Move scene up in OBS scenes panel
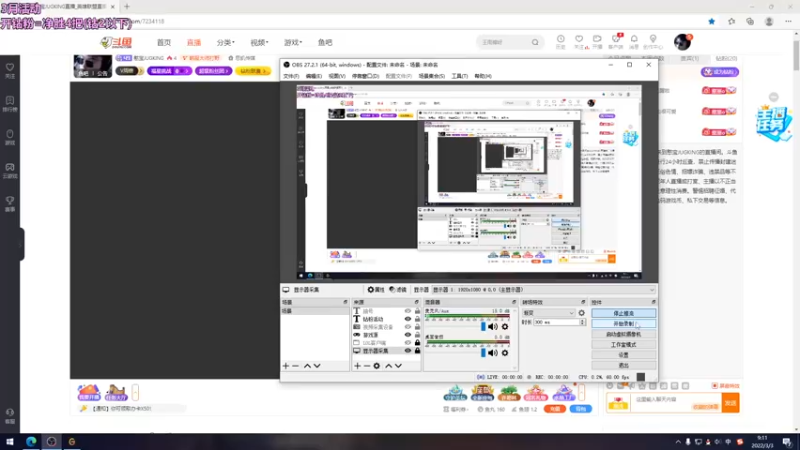The height and width of the screenshot is (450, 800). 307,366
